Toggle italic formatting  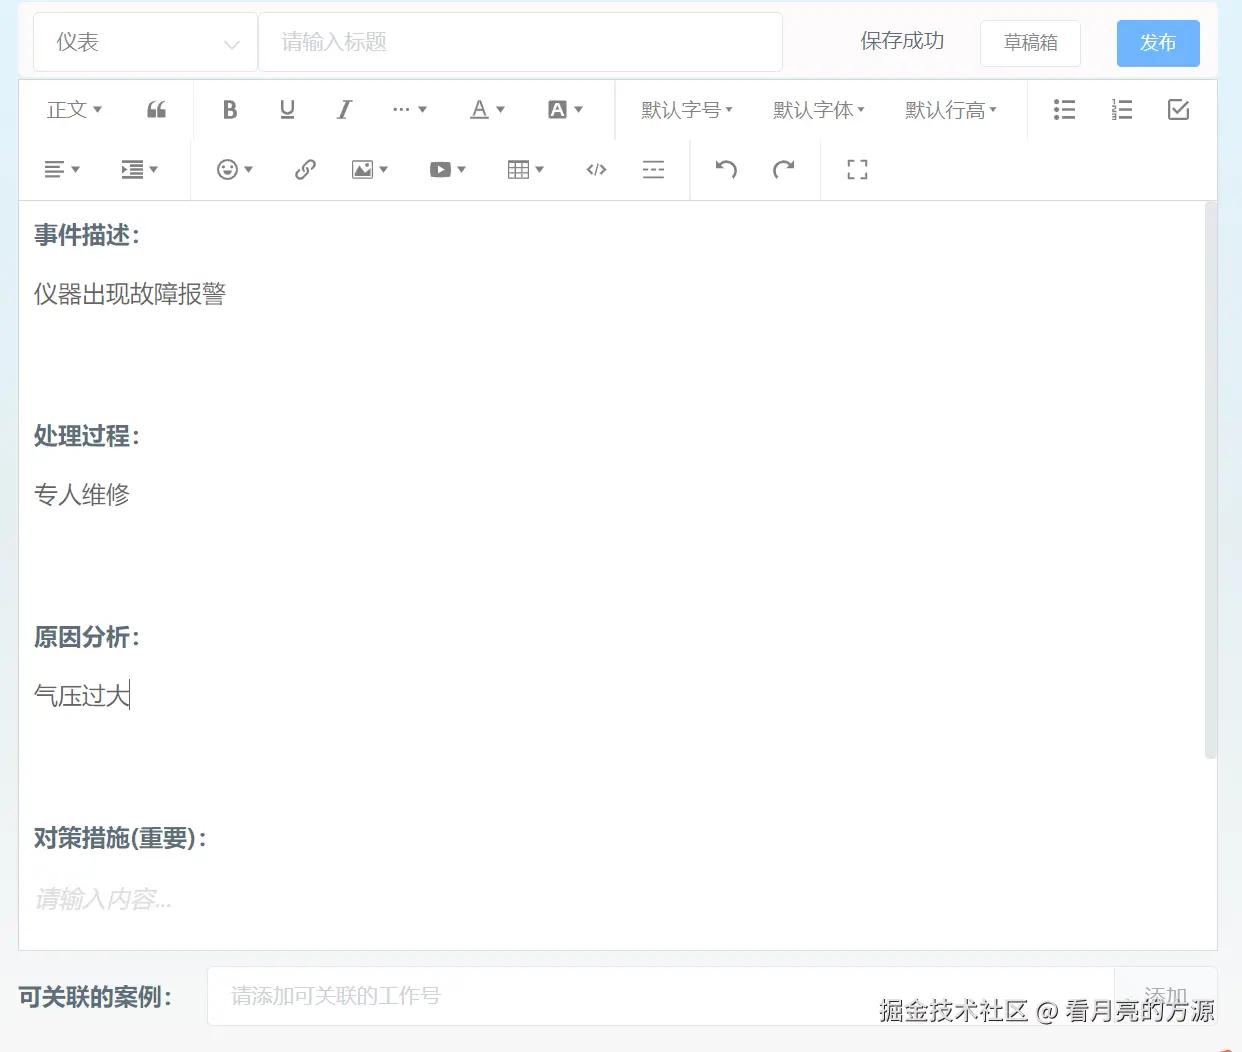[344, 110]
